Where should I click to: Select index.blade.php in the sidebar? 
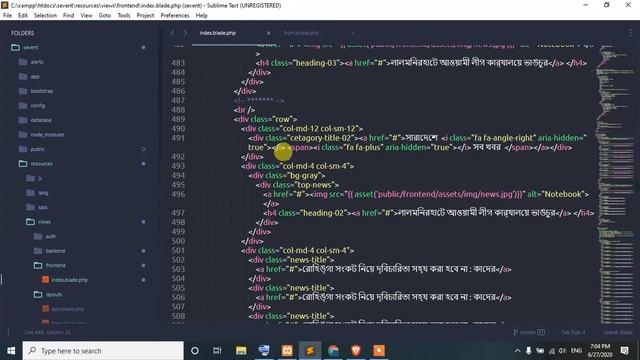coord(69,280)
